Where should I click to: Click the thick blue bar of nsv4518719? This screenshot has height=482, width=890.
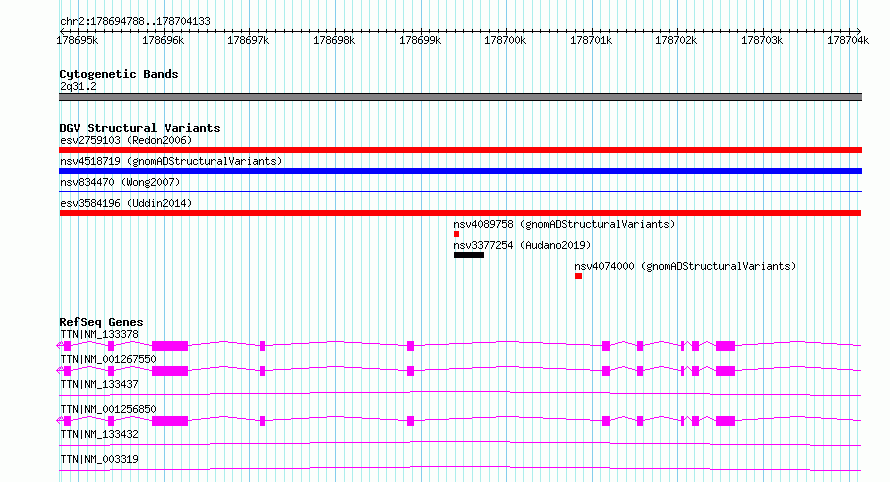460,171
